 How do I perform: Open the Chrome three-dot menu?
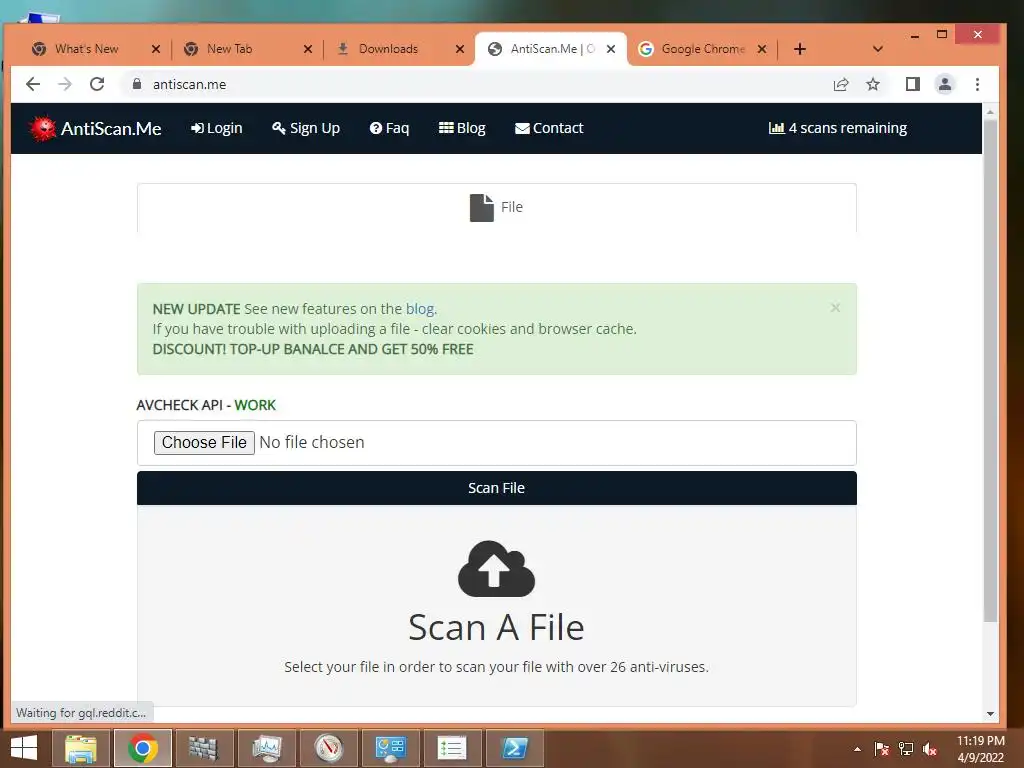977,84
